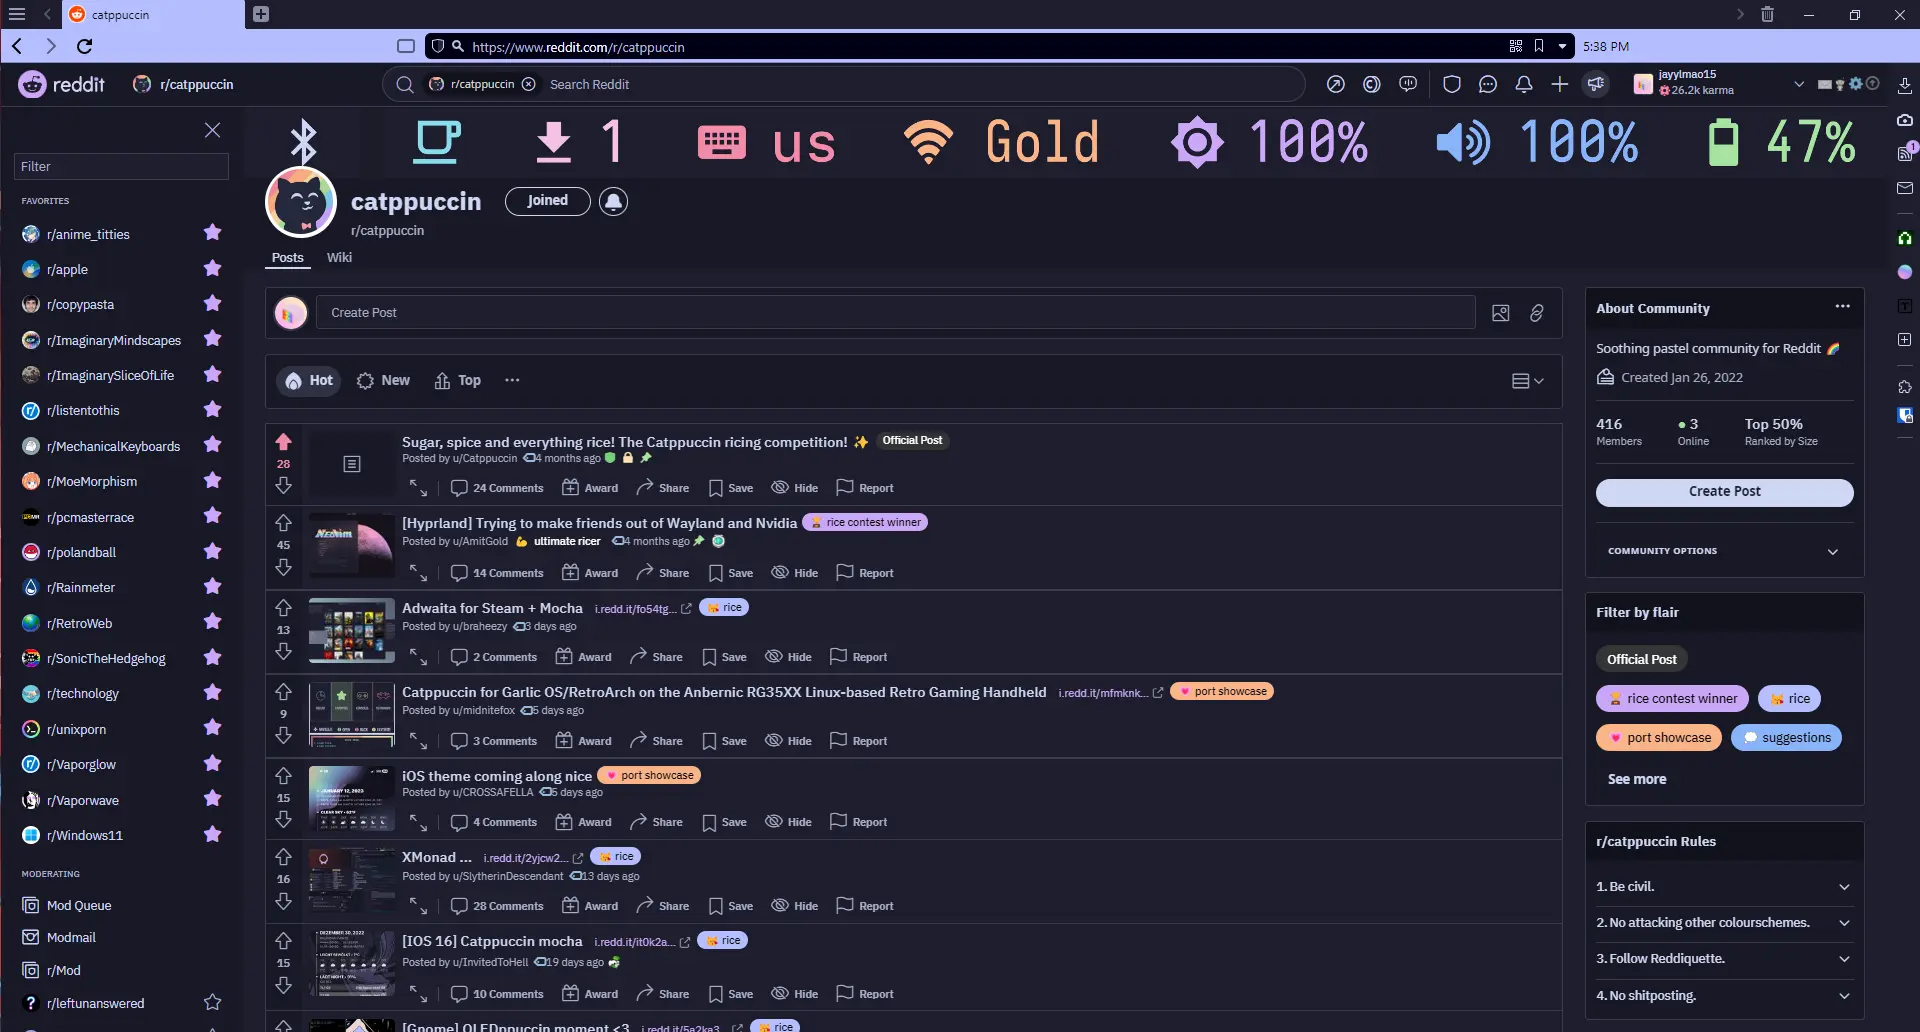Save the Adwaita for Steam + Mocha post
The image size is (1920, 1032).
tap(725, 657)
